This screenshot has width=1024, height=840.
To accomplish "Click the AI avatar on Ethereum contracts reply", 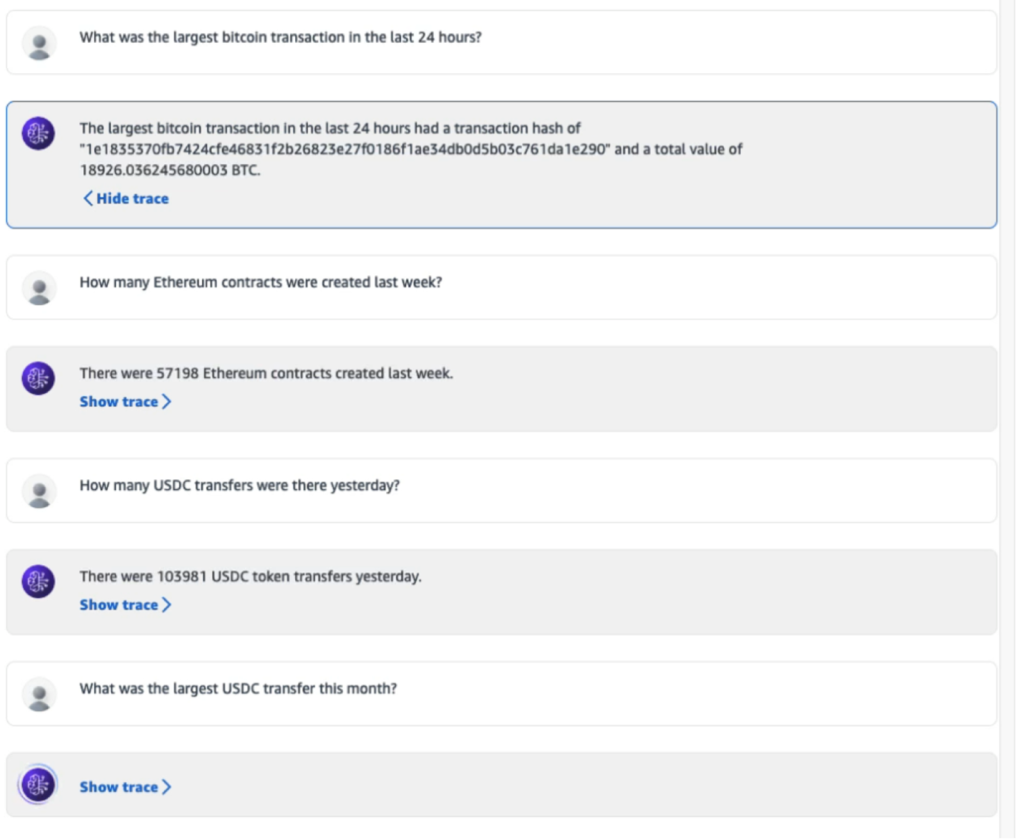I will (x=38, y=380).
